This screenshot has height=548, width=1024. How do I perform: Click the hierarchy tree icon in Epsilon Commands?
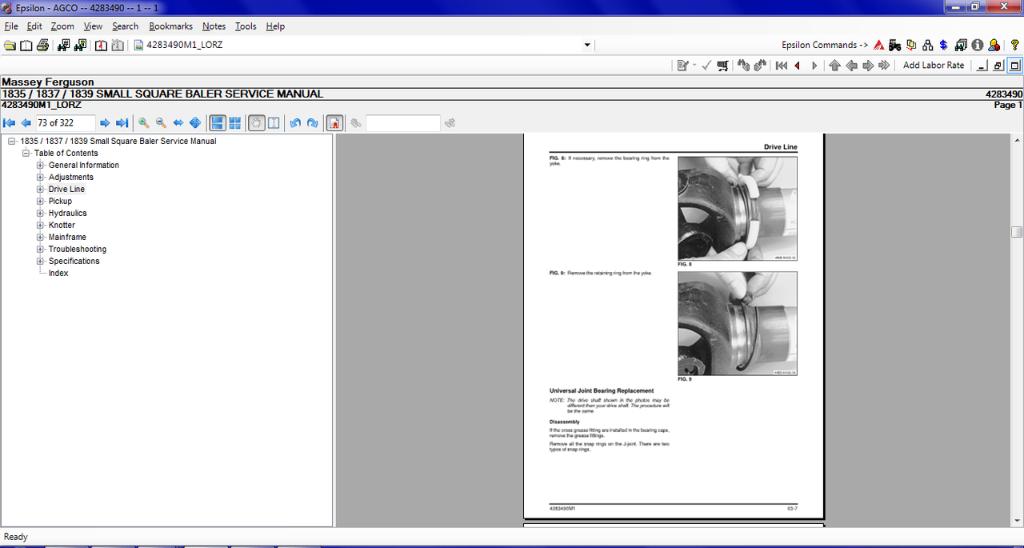point(927,45)
